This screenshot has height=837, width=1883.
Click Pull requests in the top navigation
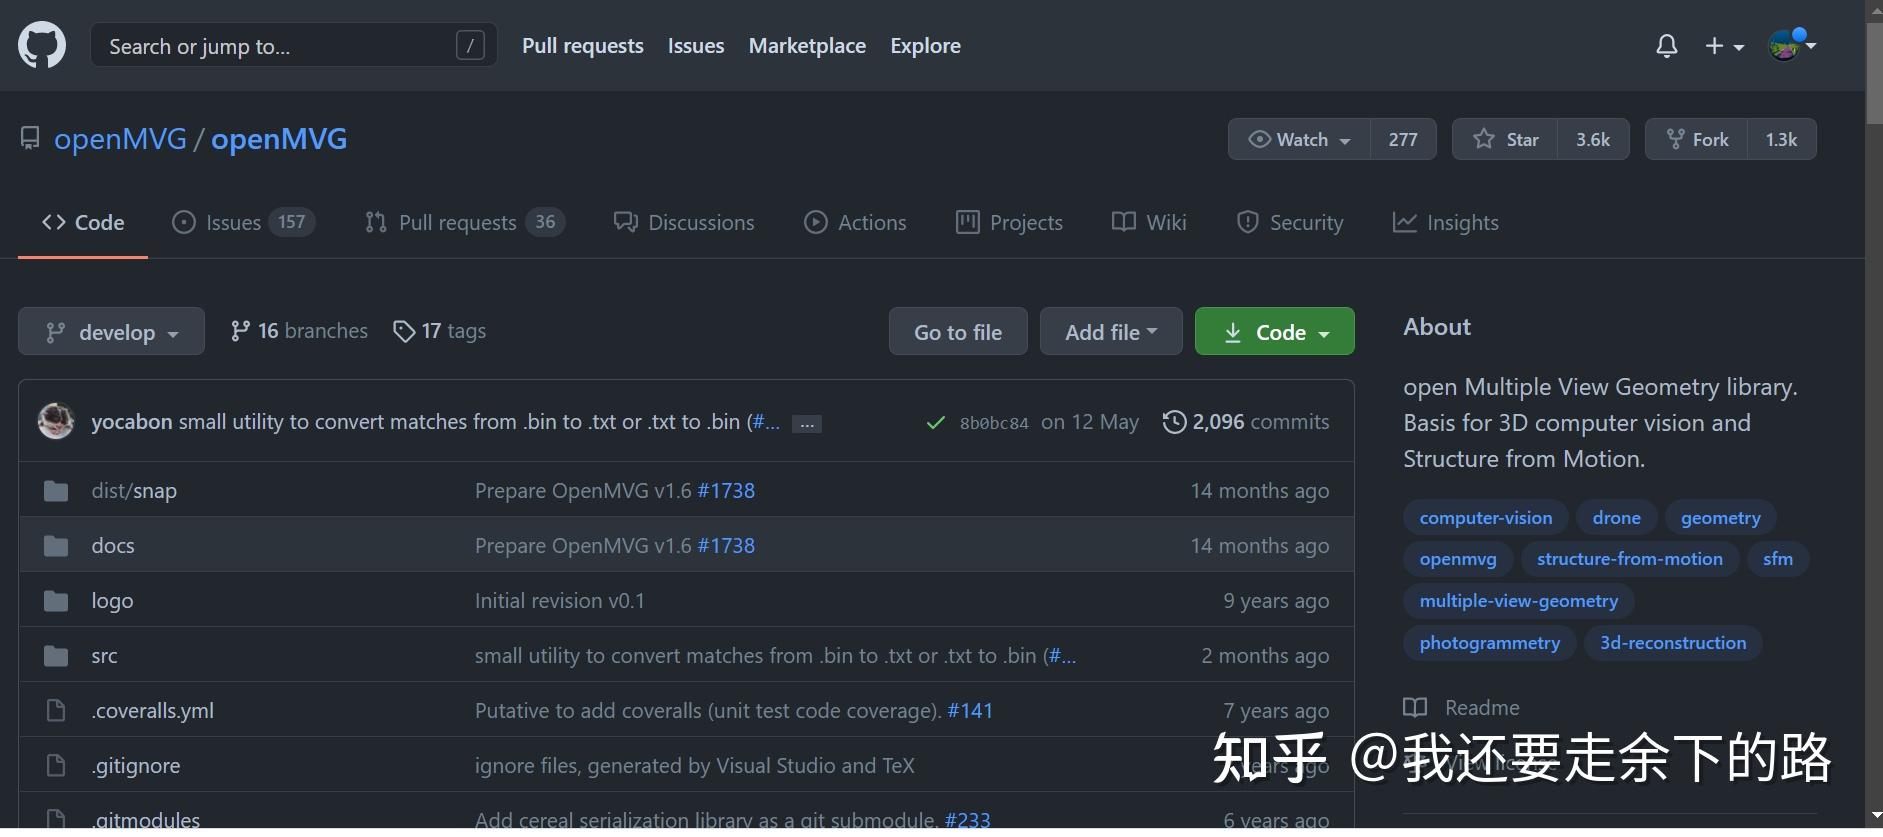pyautogui.click(x=583, y=46)
